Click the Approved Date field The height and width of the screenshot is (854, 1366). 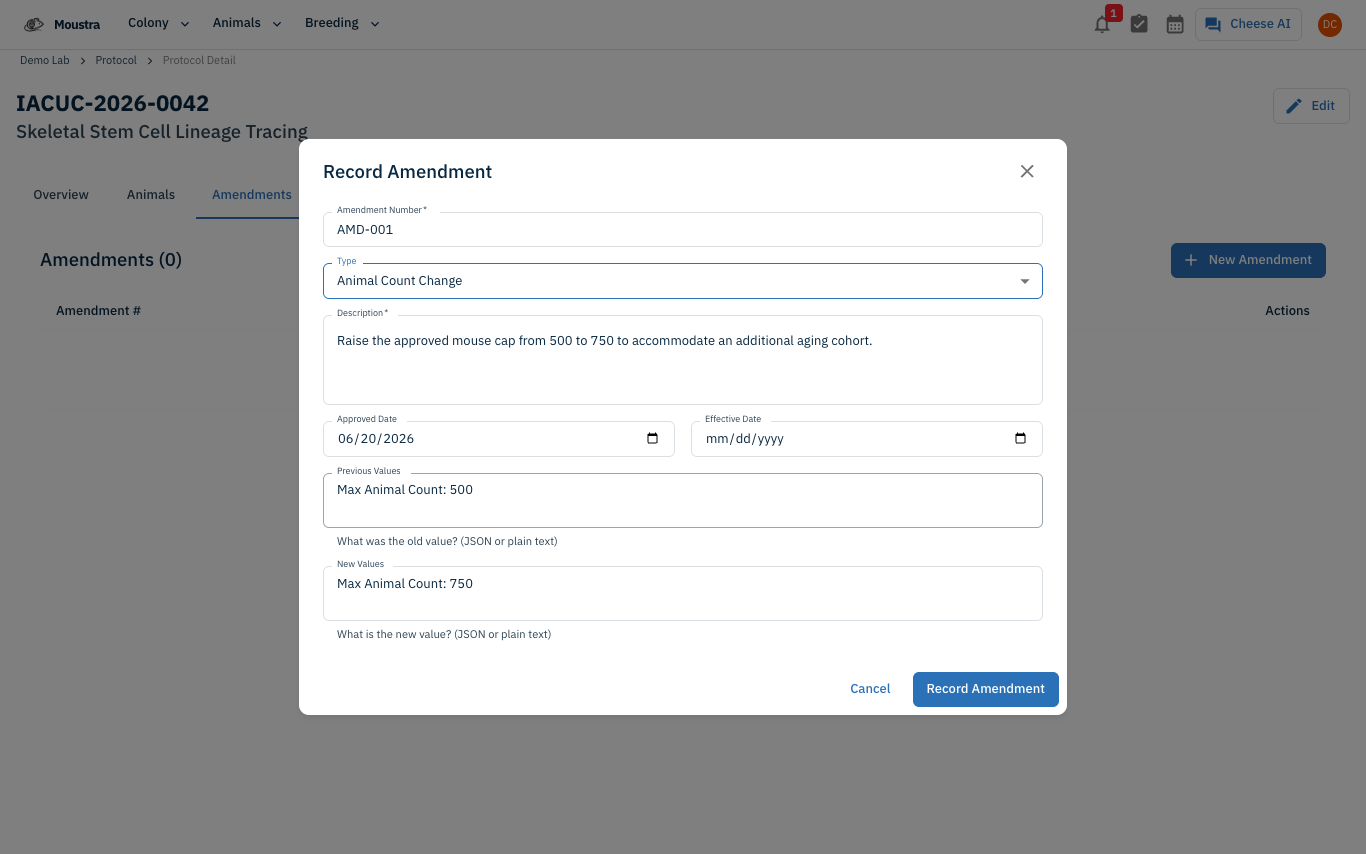[499, 439]
